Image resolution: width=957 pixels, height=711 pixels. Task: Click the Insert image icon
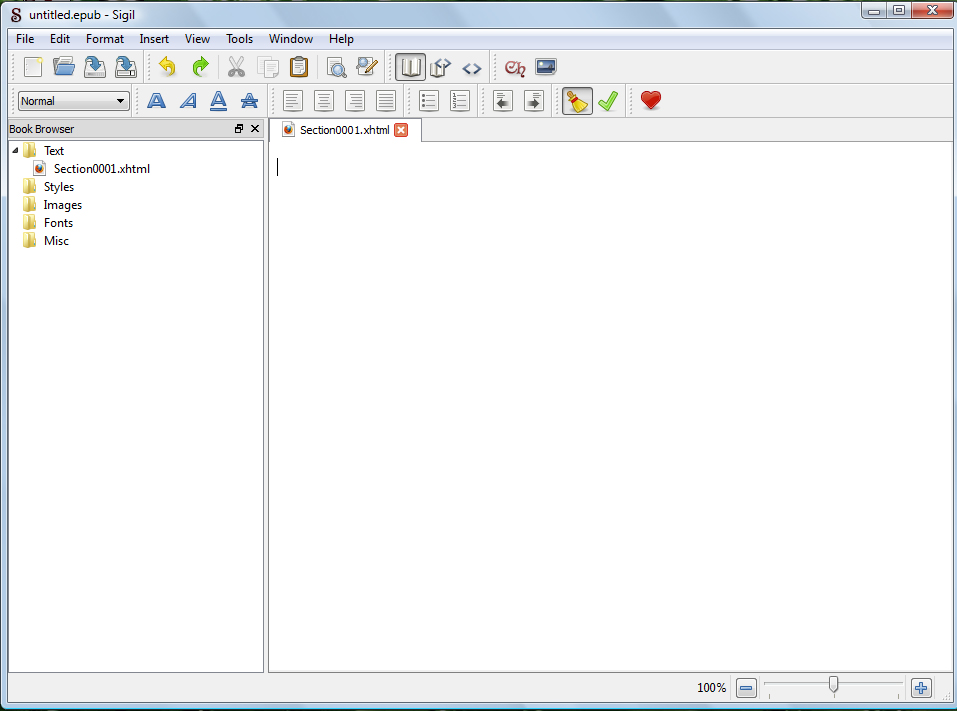click(x=546, y=67)
